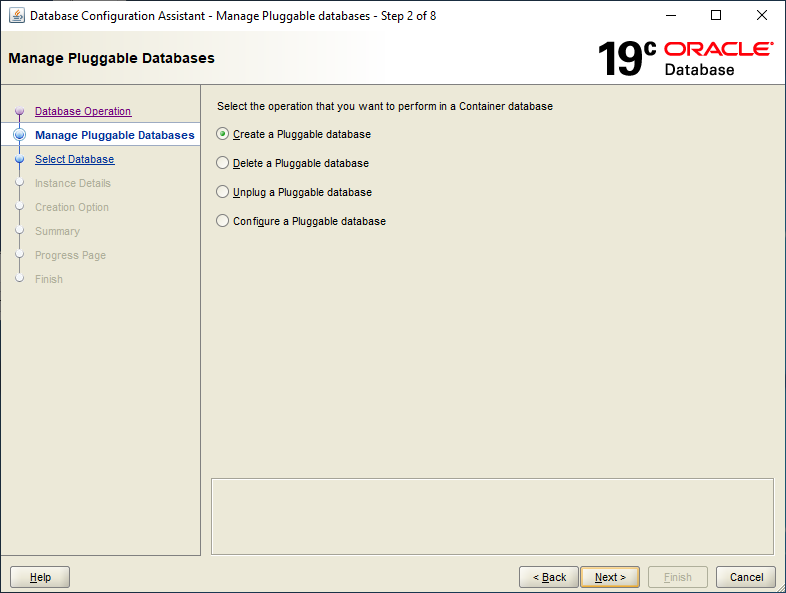Click the Oracle 19c Database logo
The image size is (786, 593).
coord(685,58)
